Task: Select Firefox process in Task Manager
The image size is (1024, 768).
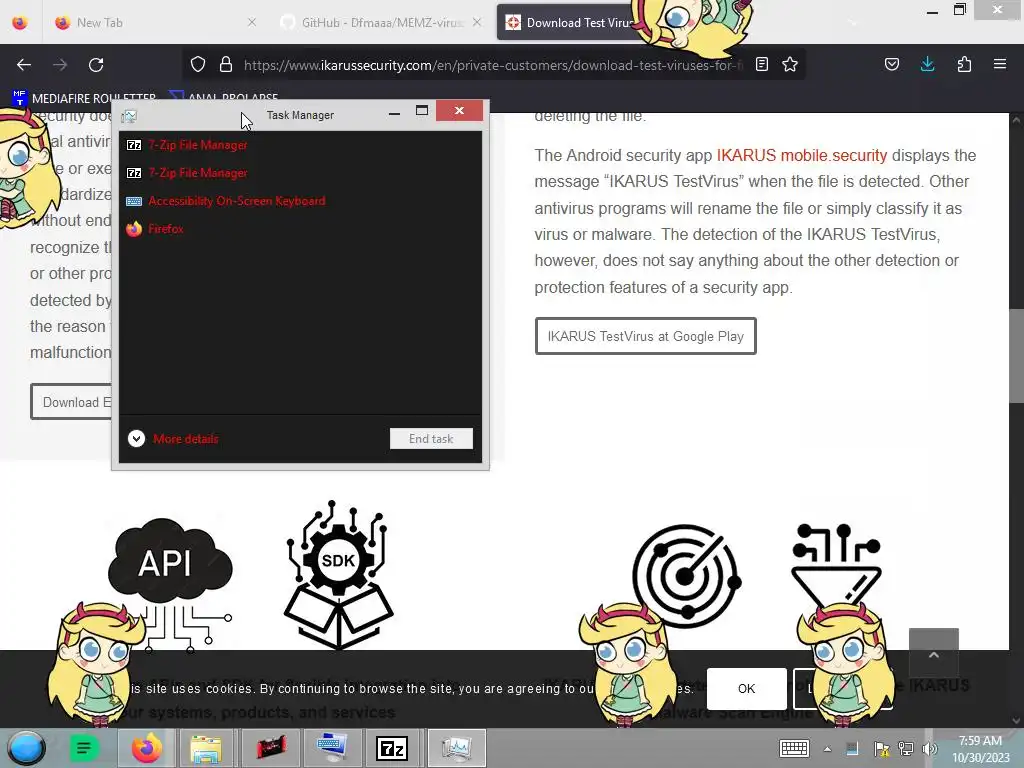Action: pos(300,229)
